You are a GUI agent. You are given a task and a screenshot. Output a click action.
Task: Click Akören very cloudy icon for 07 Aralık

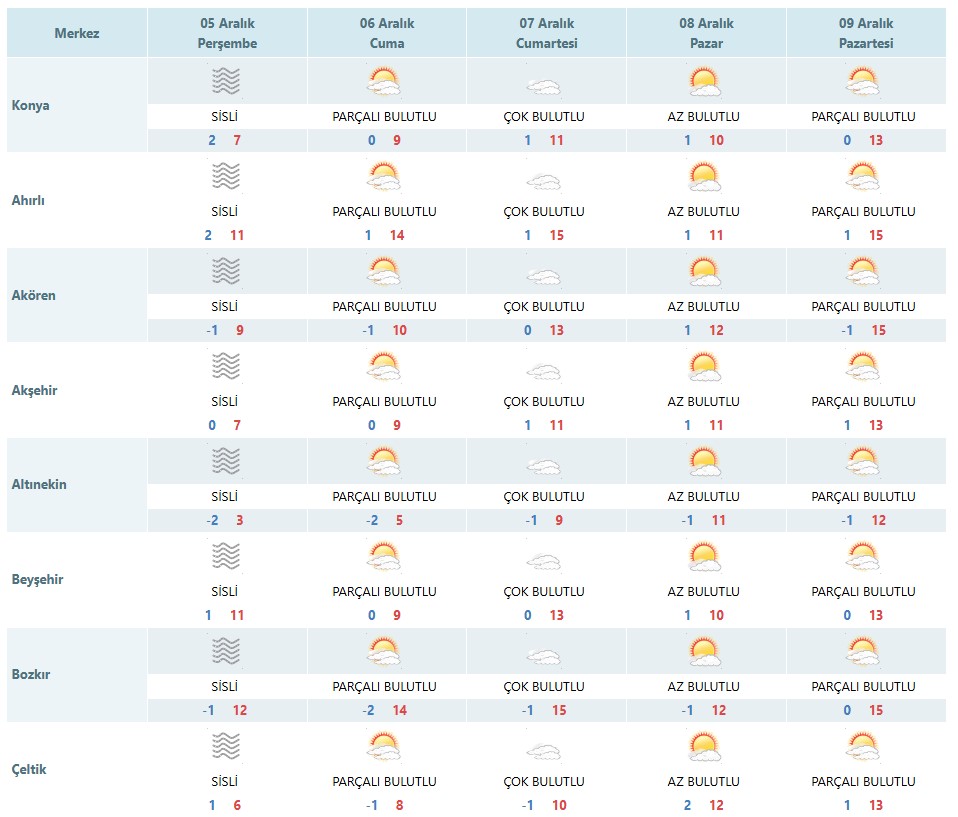click(x=544, y=277)
